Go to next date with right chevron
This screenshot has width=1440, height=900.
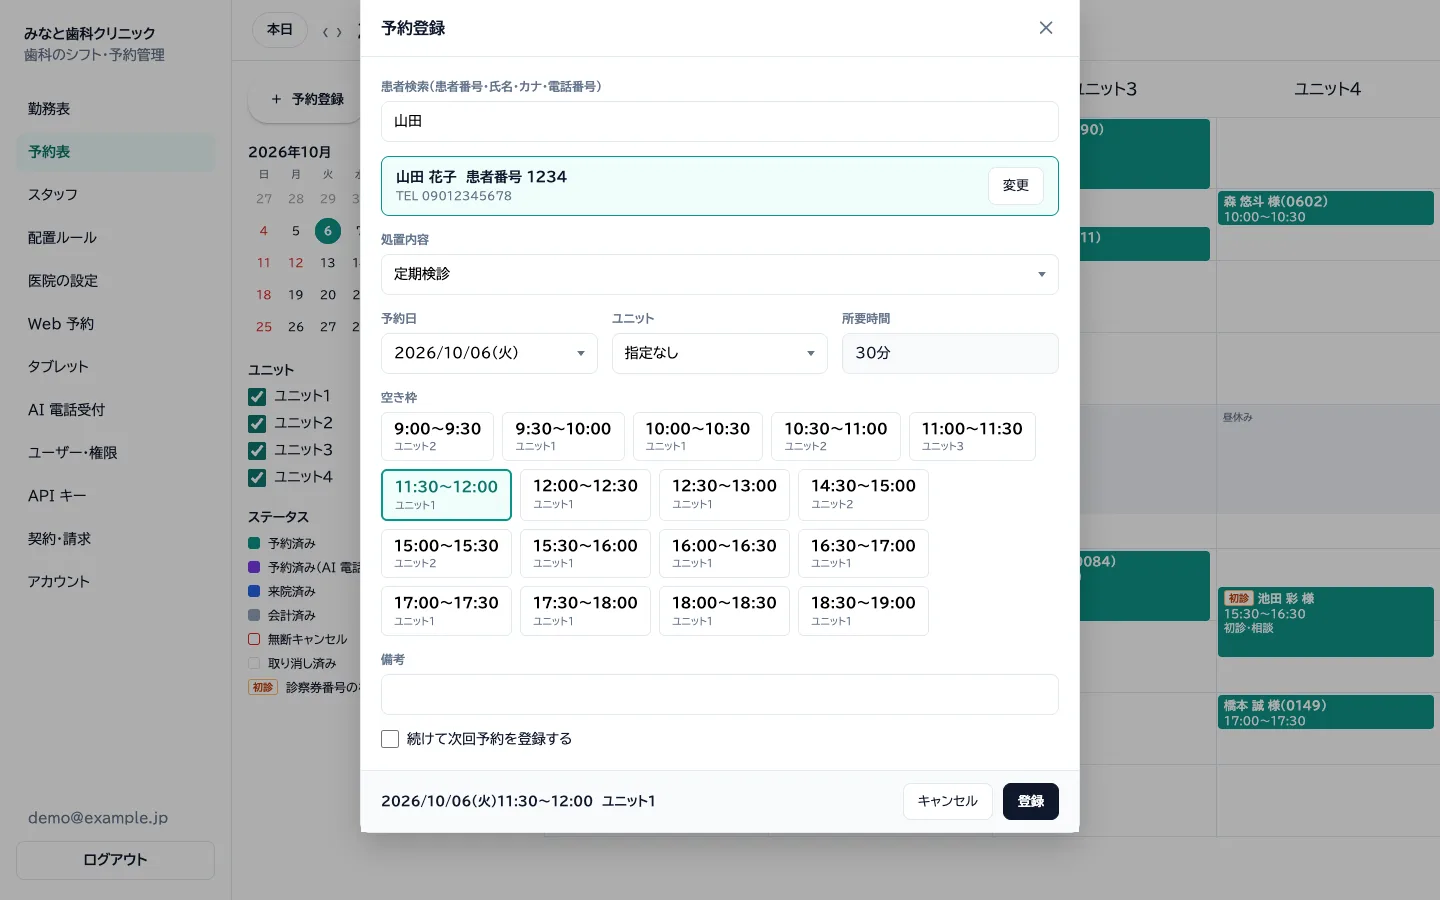click(339, 32)
